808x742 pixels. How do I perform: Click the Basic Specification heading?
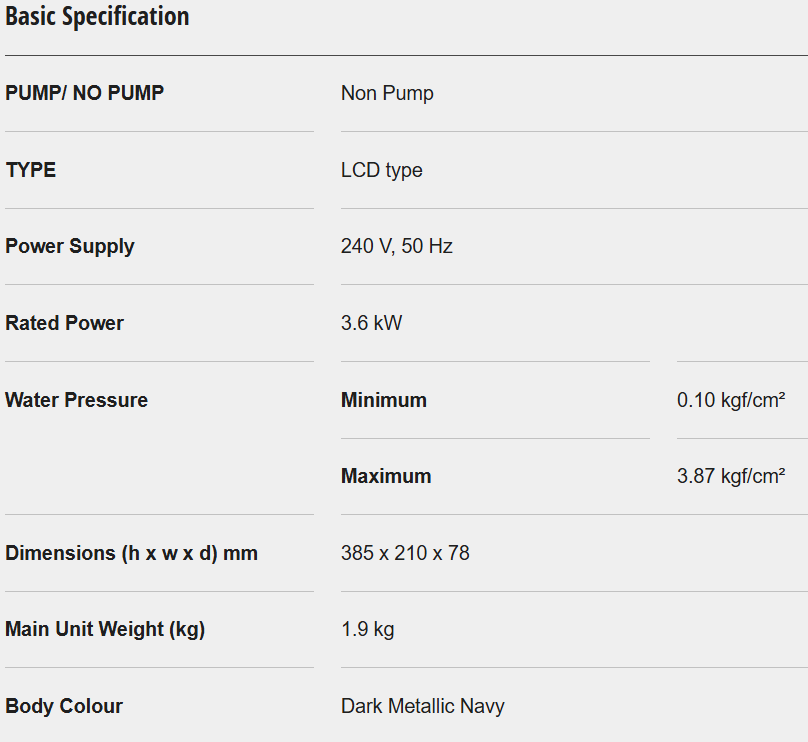(97, 17)
